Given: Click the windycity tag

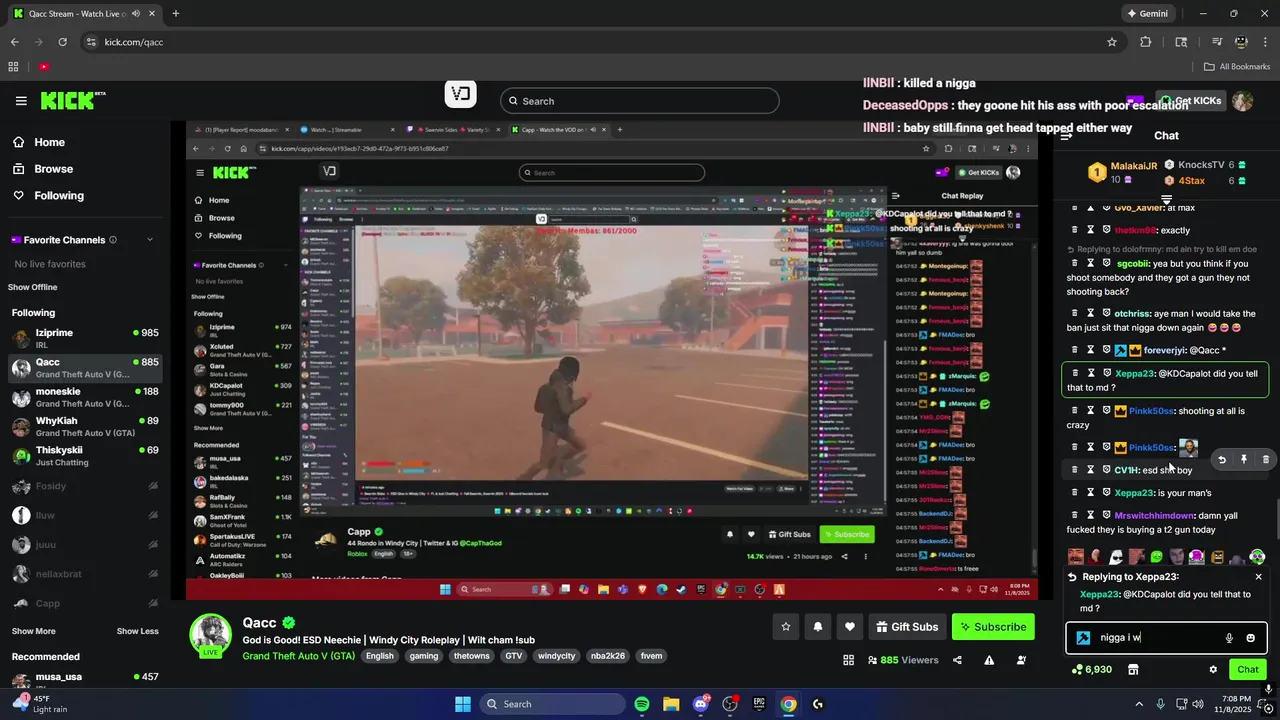Looking at the screenshot, I should [x=557, y=656].
